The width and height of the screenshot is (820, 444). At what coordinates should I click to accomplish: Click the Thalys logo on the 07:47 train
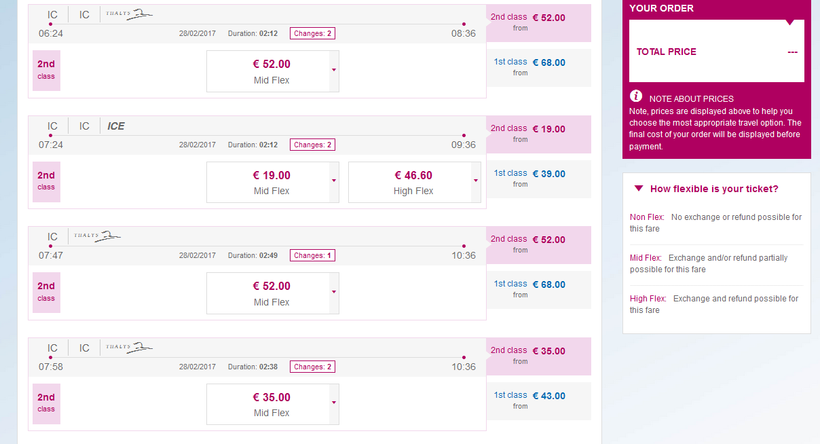[97, 237]
